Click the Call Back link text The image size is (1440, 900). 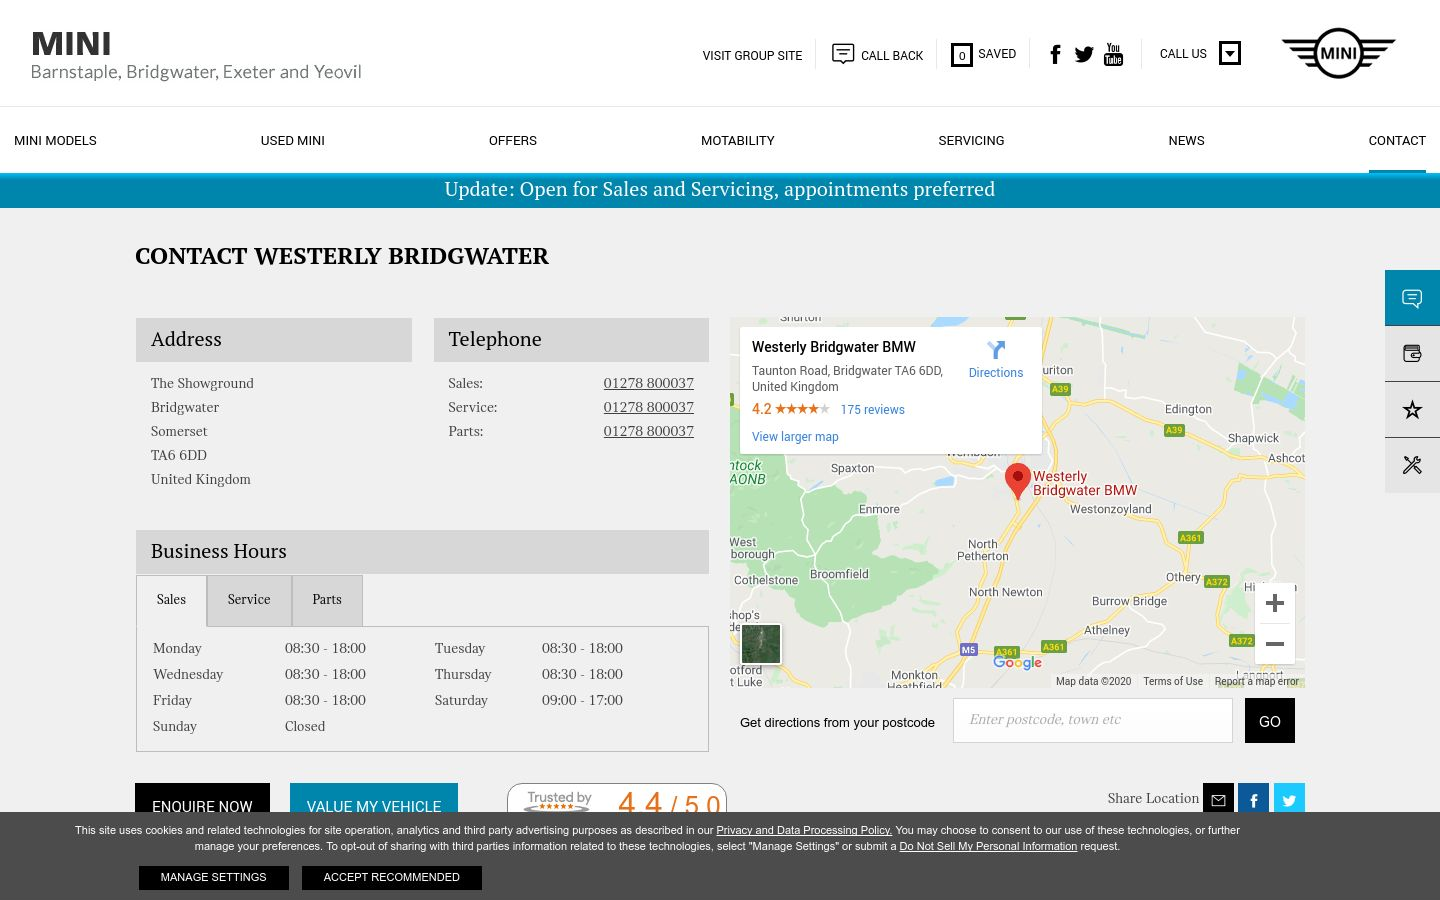(892, 56)
